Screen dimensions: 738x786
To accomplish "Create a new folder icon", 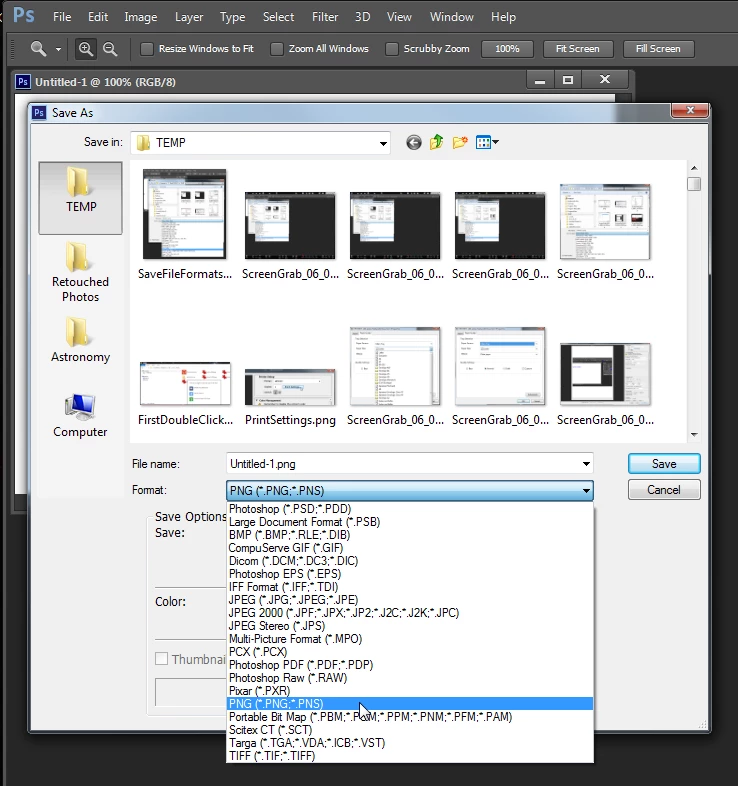I will [460, 142].
